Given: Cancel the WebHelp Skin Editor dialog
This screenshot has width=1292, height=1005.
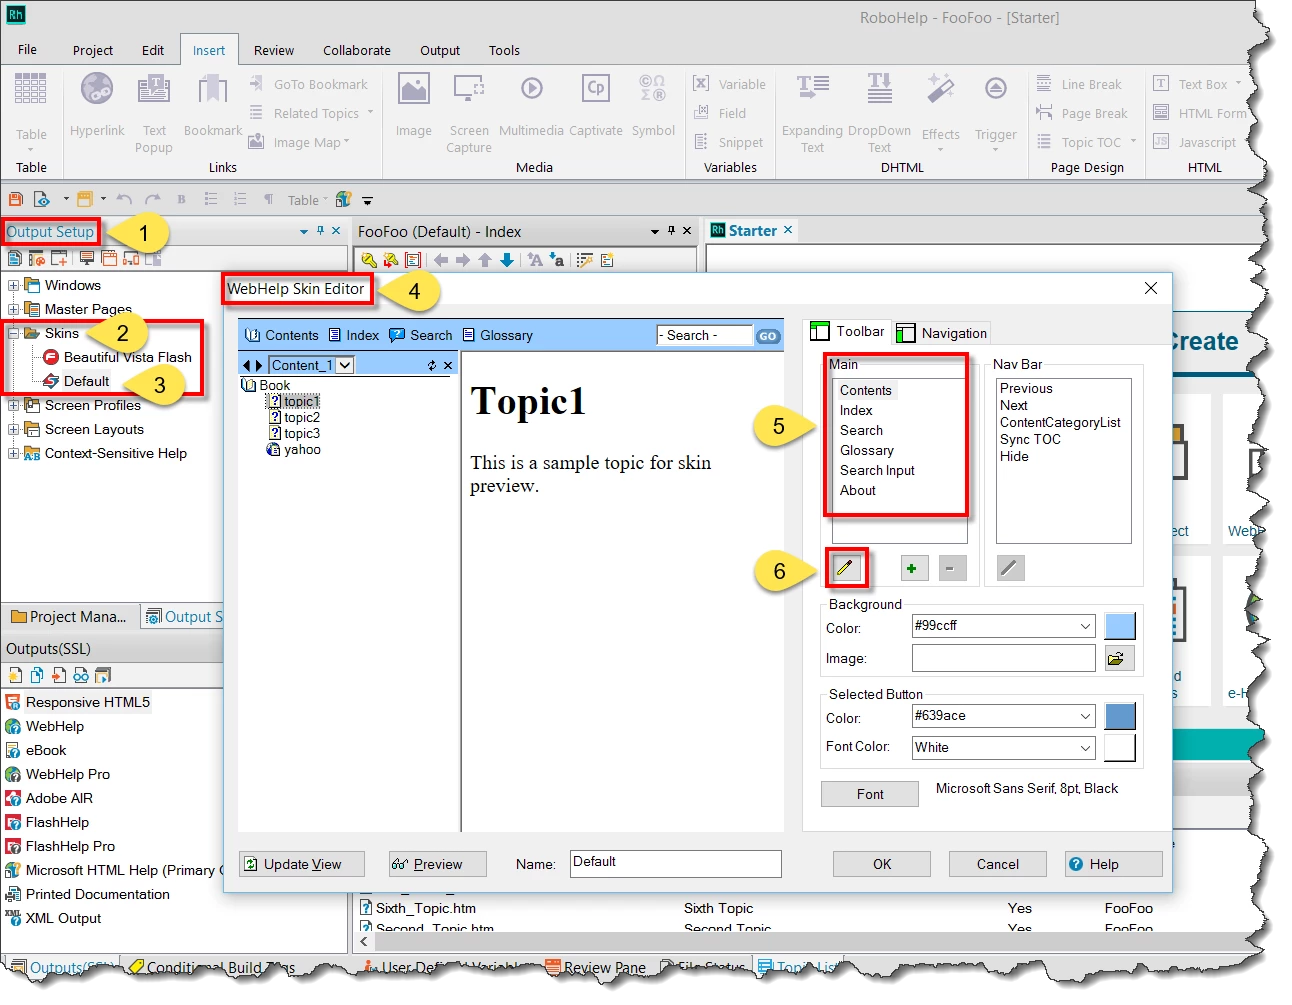Looking at the screenshot, I should (998, 864).
